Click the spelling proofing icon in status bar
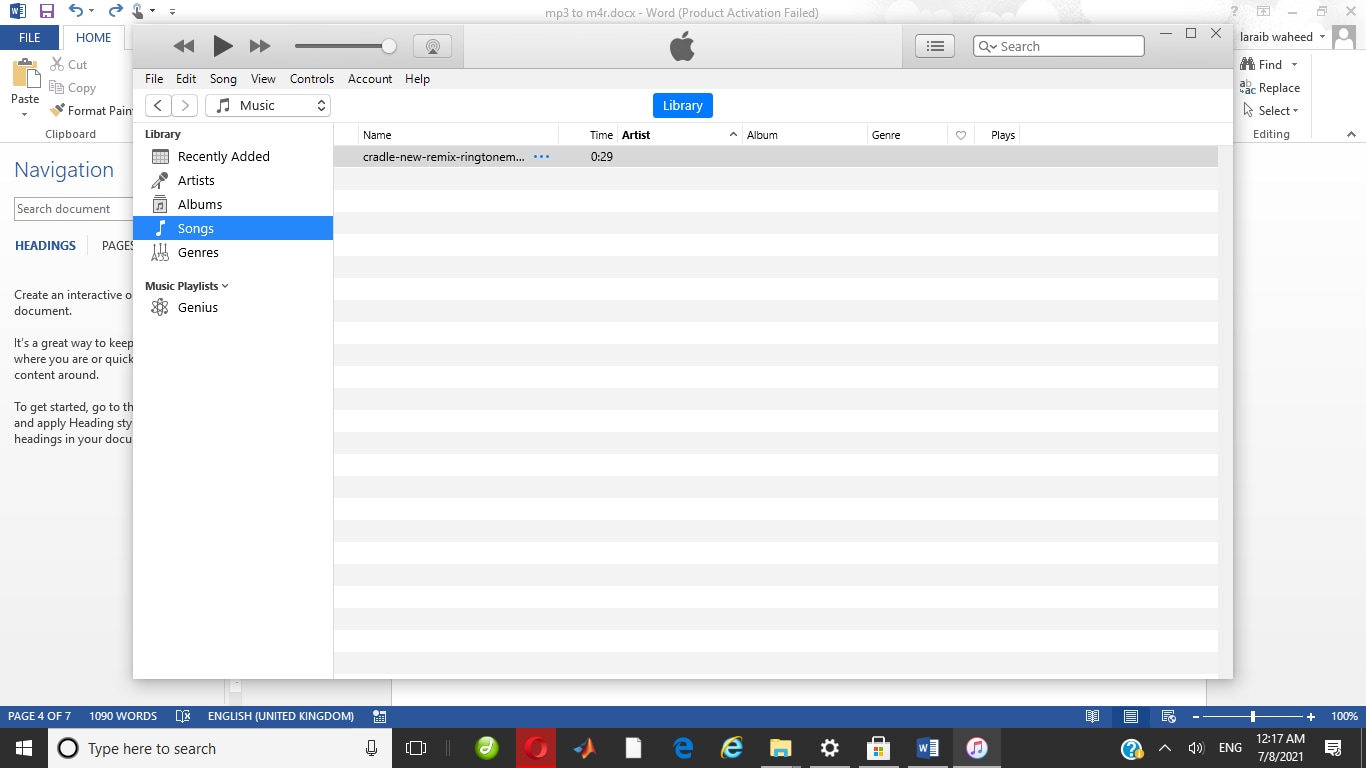The height and width of the screenshot is (768, 1366). tap(182, 716)
